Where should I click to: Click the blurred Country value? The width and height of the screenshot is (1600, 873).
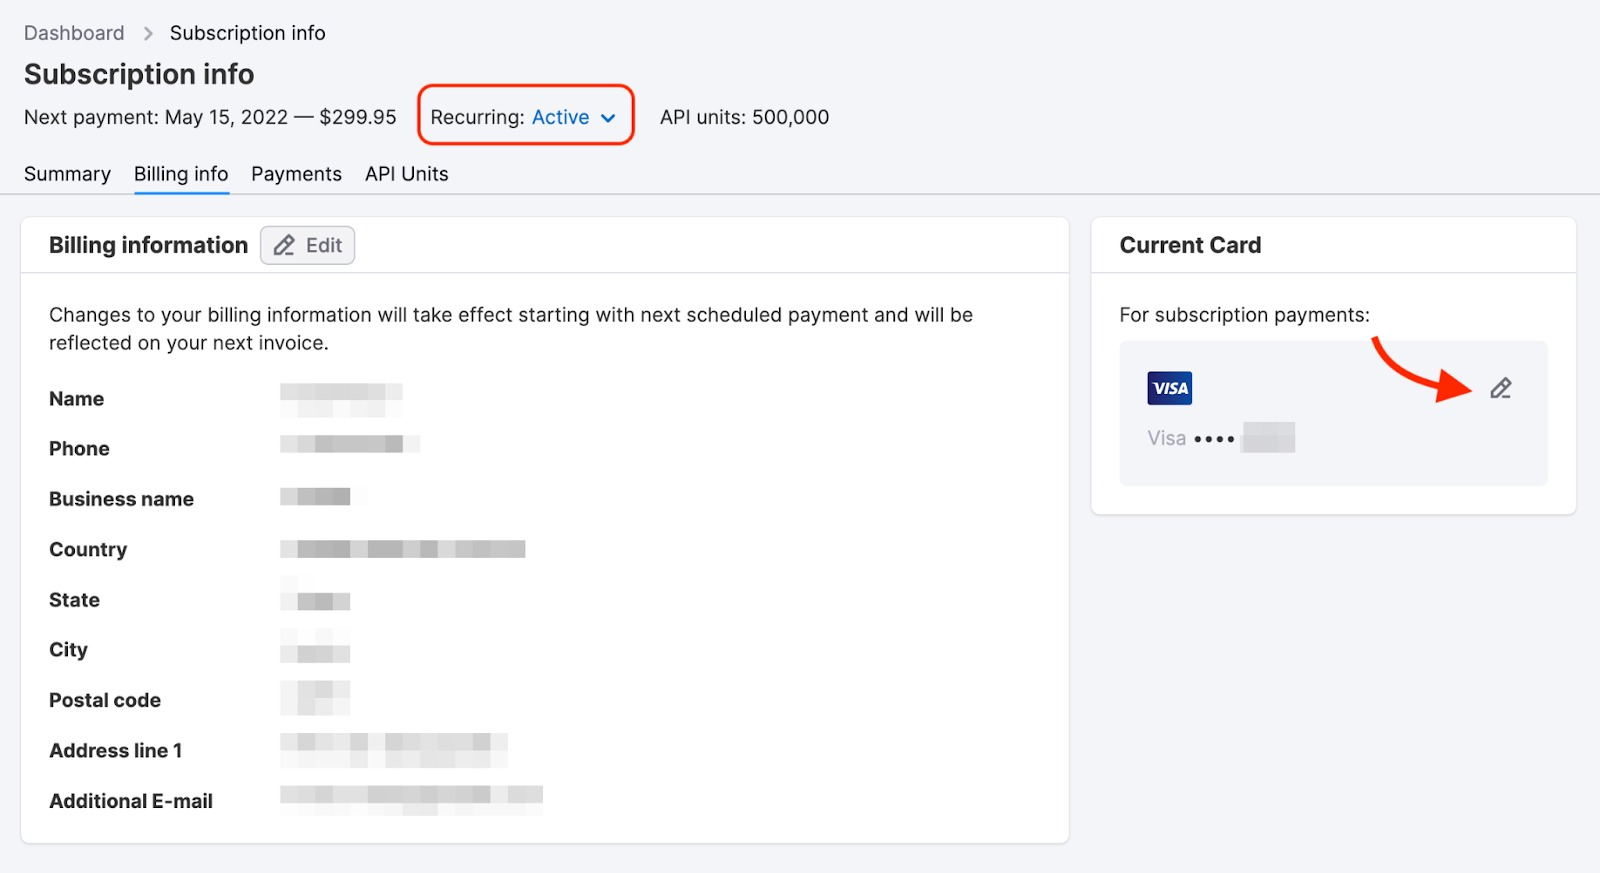(402, 549)
